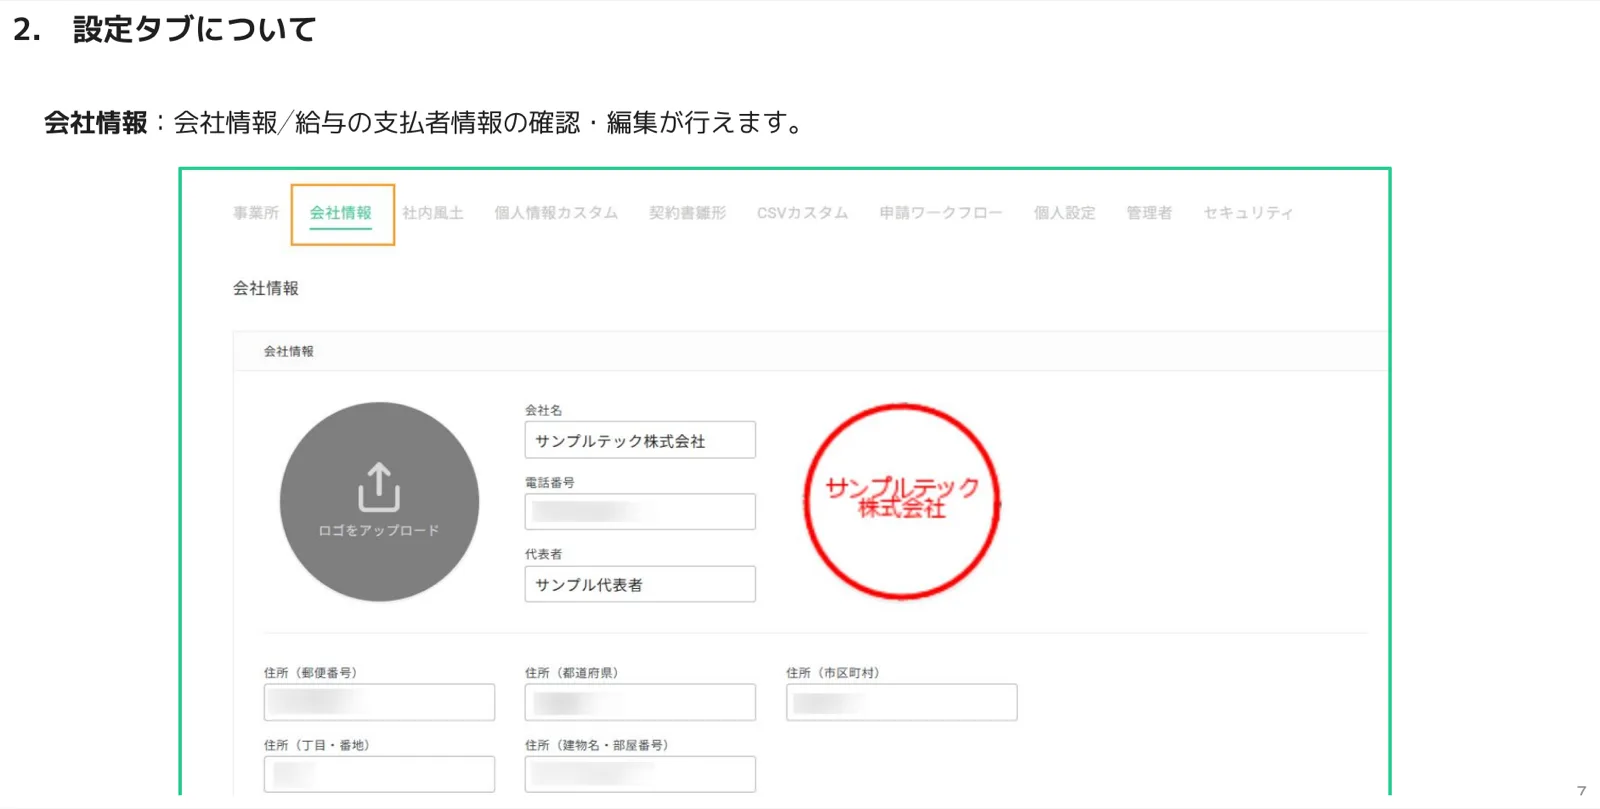Select the 会社情報 tab
1600x809 pixels.
coord(340,213)
